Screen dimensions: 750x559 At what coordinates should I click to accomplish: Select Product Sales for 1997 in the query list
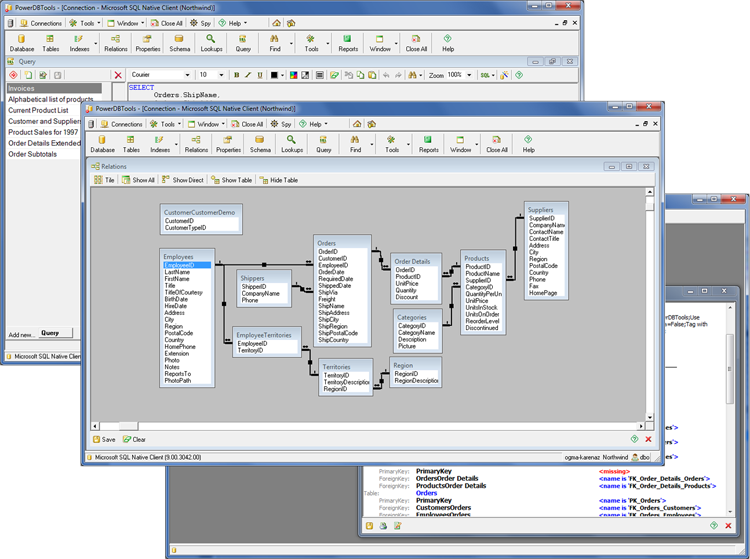43,132
